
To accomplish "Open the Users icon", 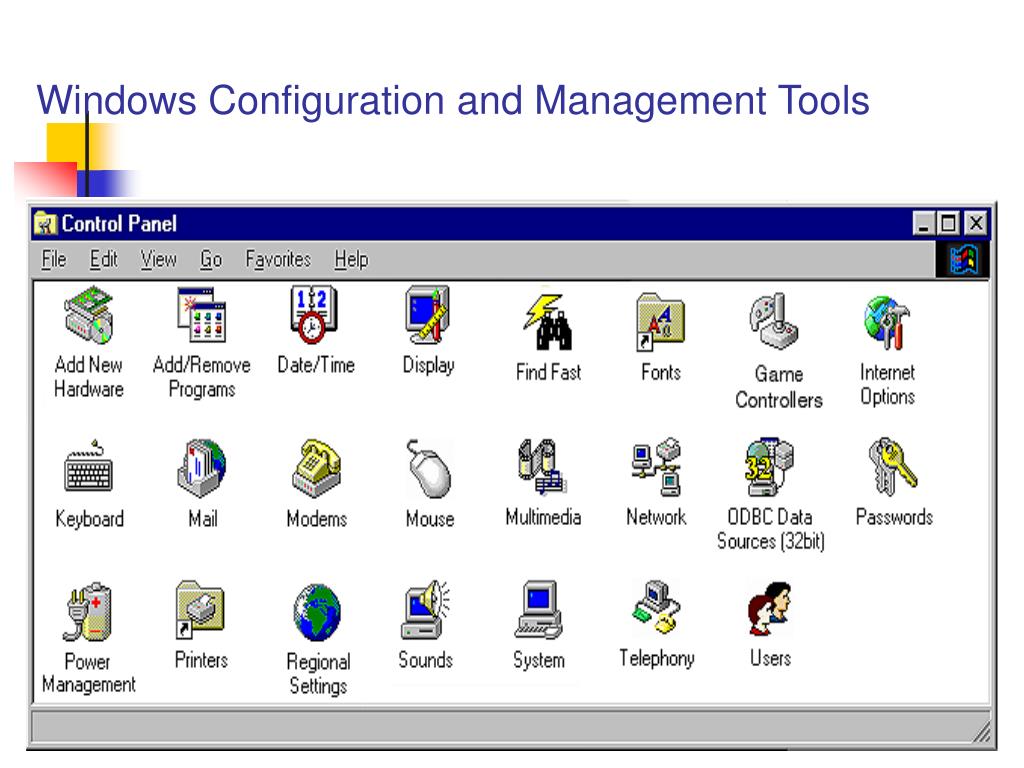I will coord(769,609).
